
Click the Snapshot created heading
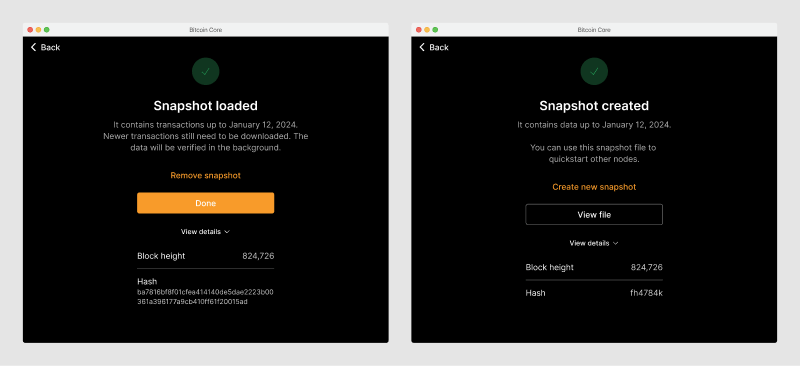594,106
